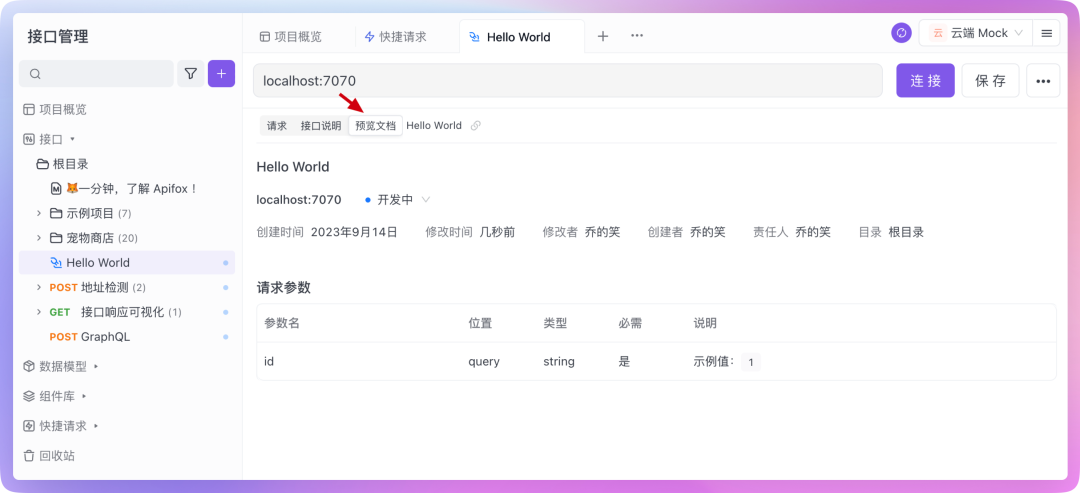Image resolution: width=1080 pixels, height=493 pixels.
Task: Click the 参数名 column header
Action: (282, 323)
